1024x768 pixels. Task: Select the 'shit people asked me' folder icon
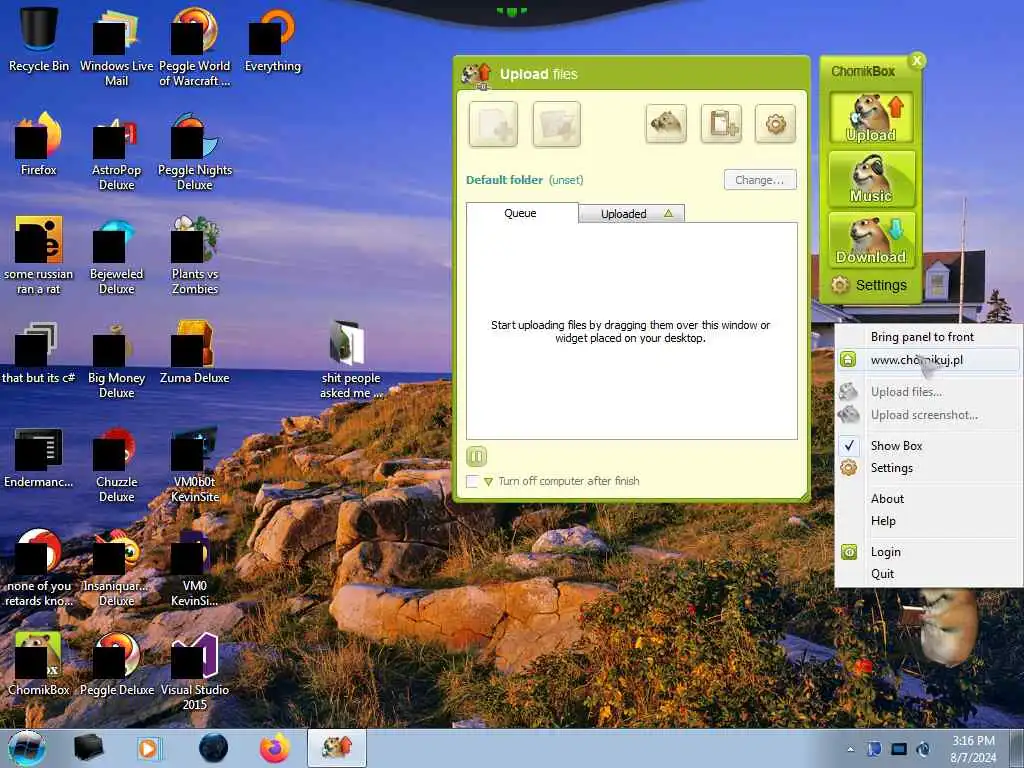351,359
